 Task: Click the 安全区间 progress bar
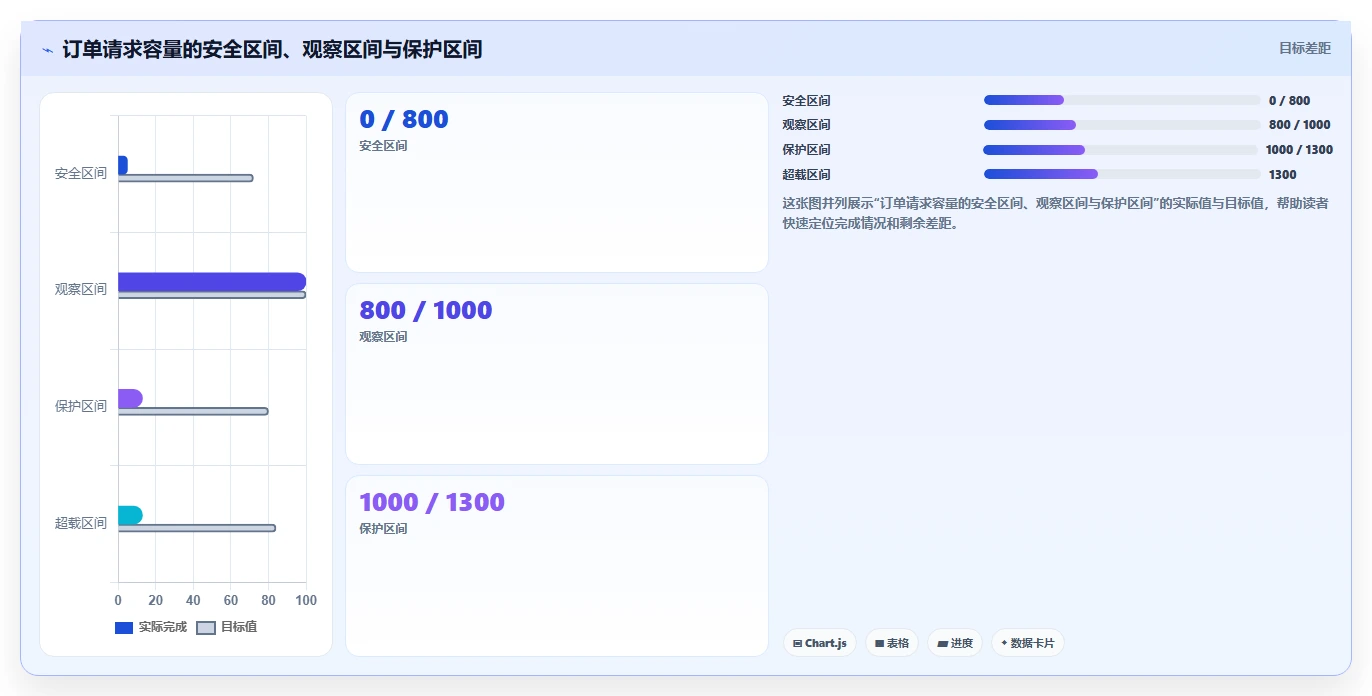(1122, 100)
